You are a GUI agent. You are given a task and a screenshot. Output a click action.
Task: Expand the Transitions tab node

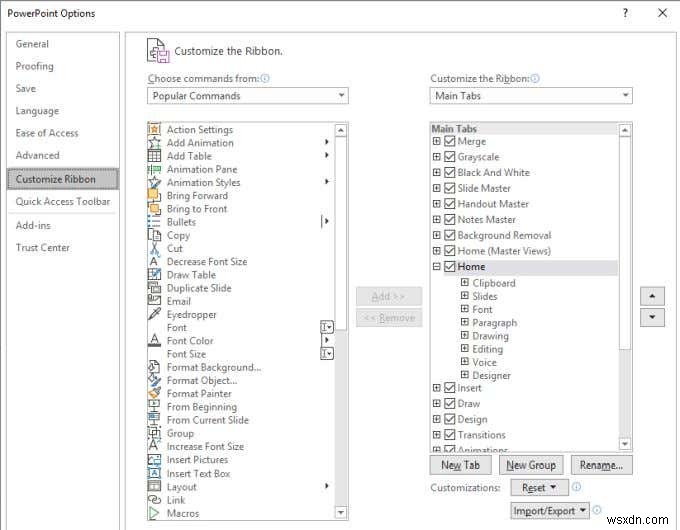[437, 435]
